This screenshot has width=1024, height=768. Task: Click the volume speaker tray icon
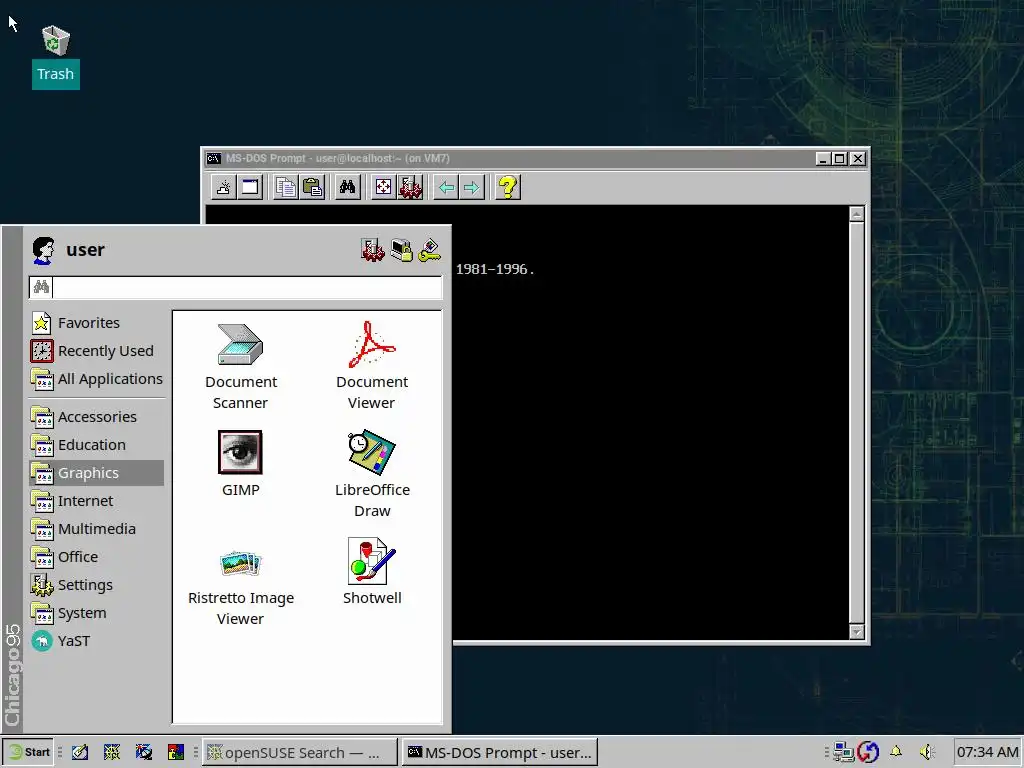(927, 752)
